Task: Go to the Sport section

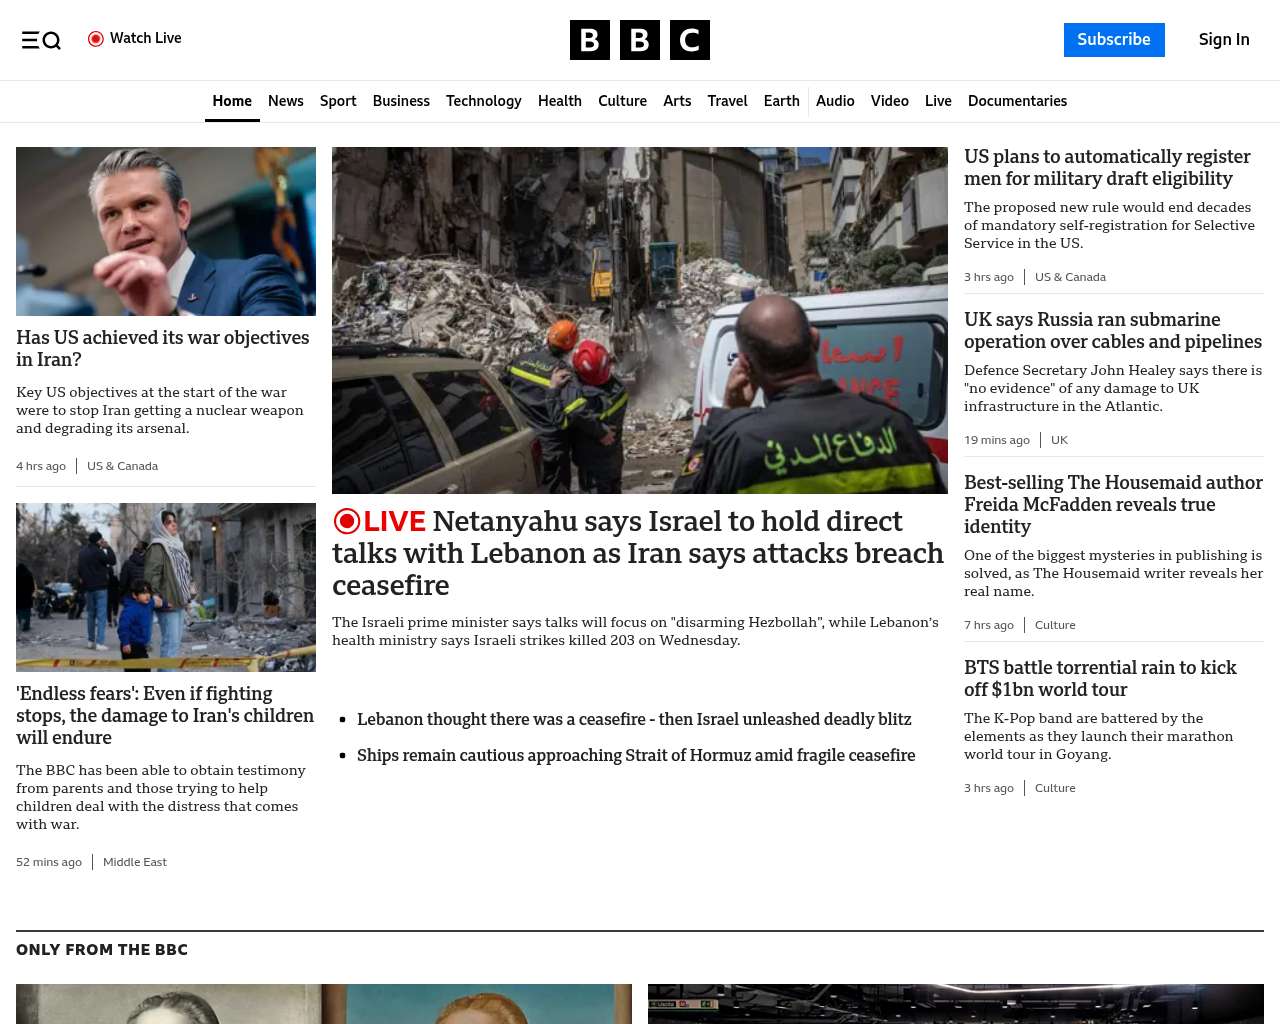Action: [x=338, y=101]
